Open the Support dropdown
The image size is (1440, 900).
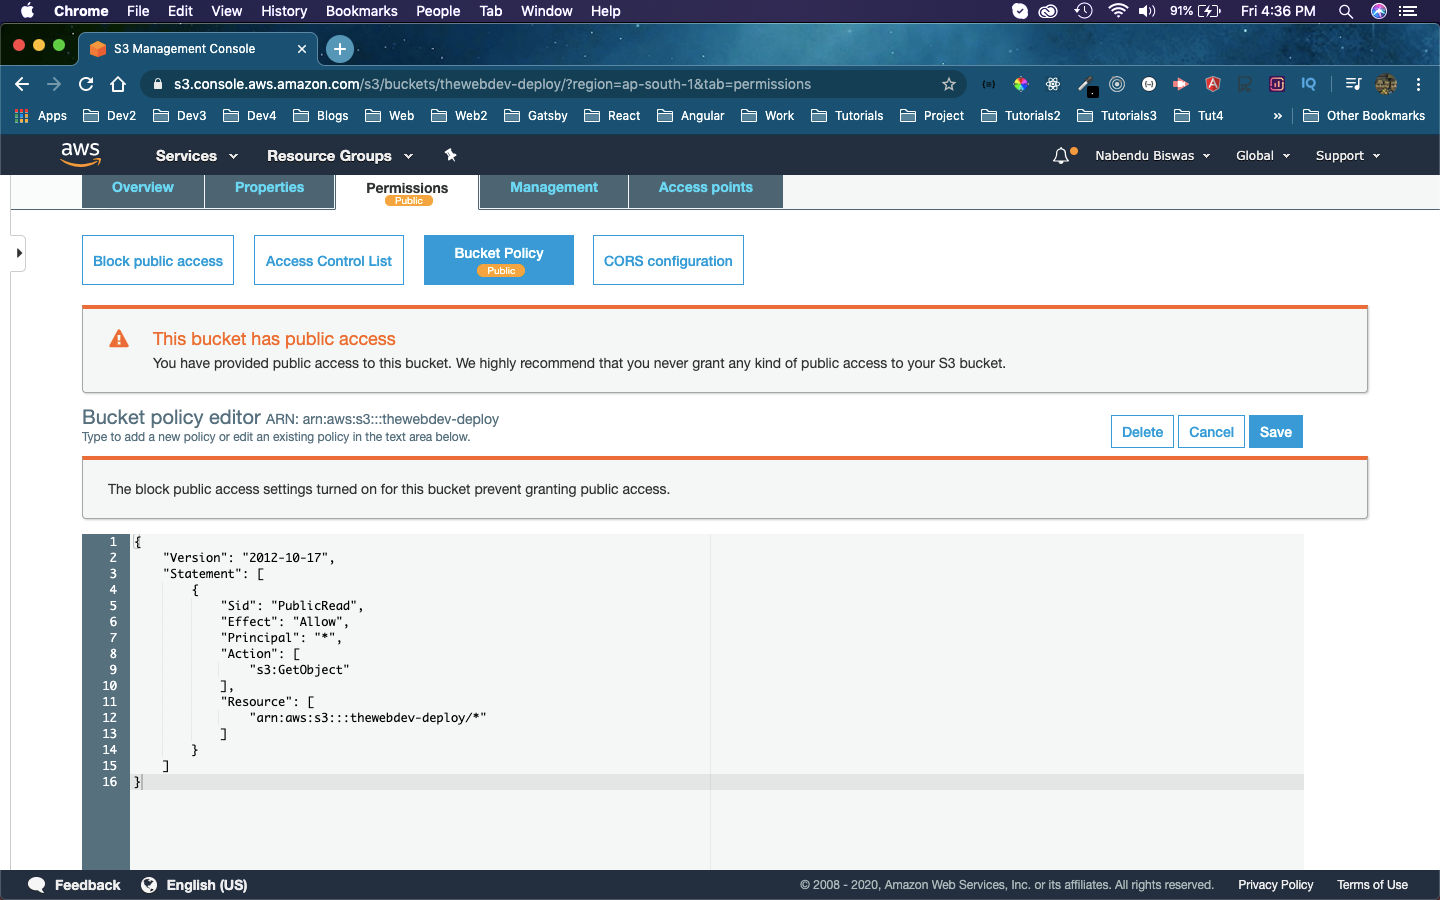[x=1348, y=156]
